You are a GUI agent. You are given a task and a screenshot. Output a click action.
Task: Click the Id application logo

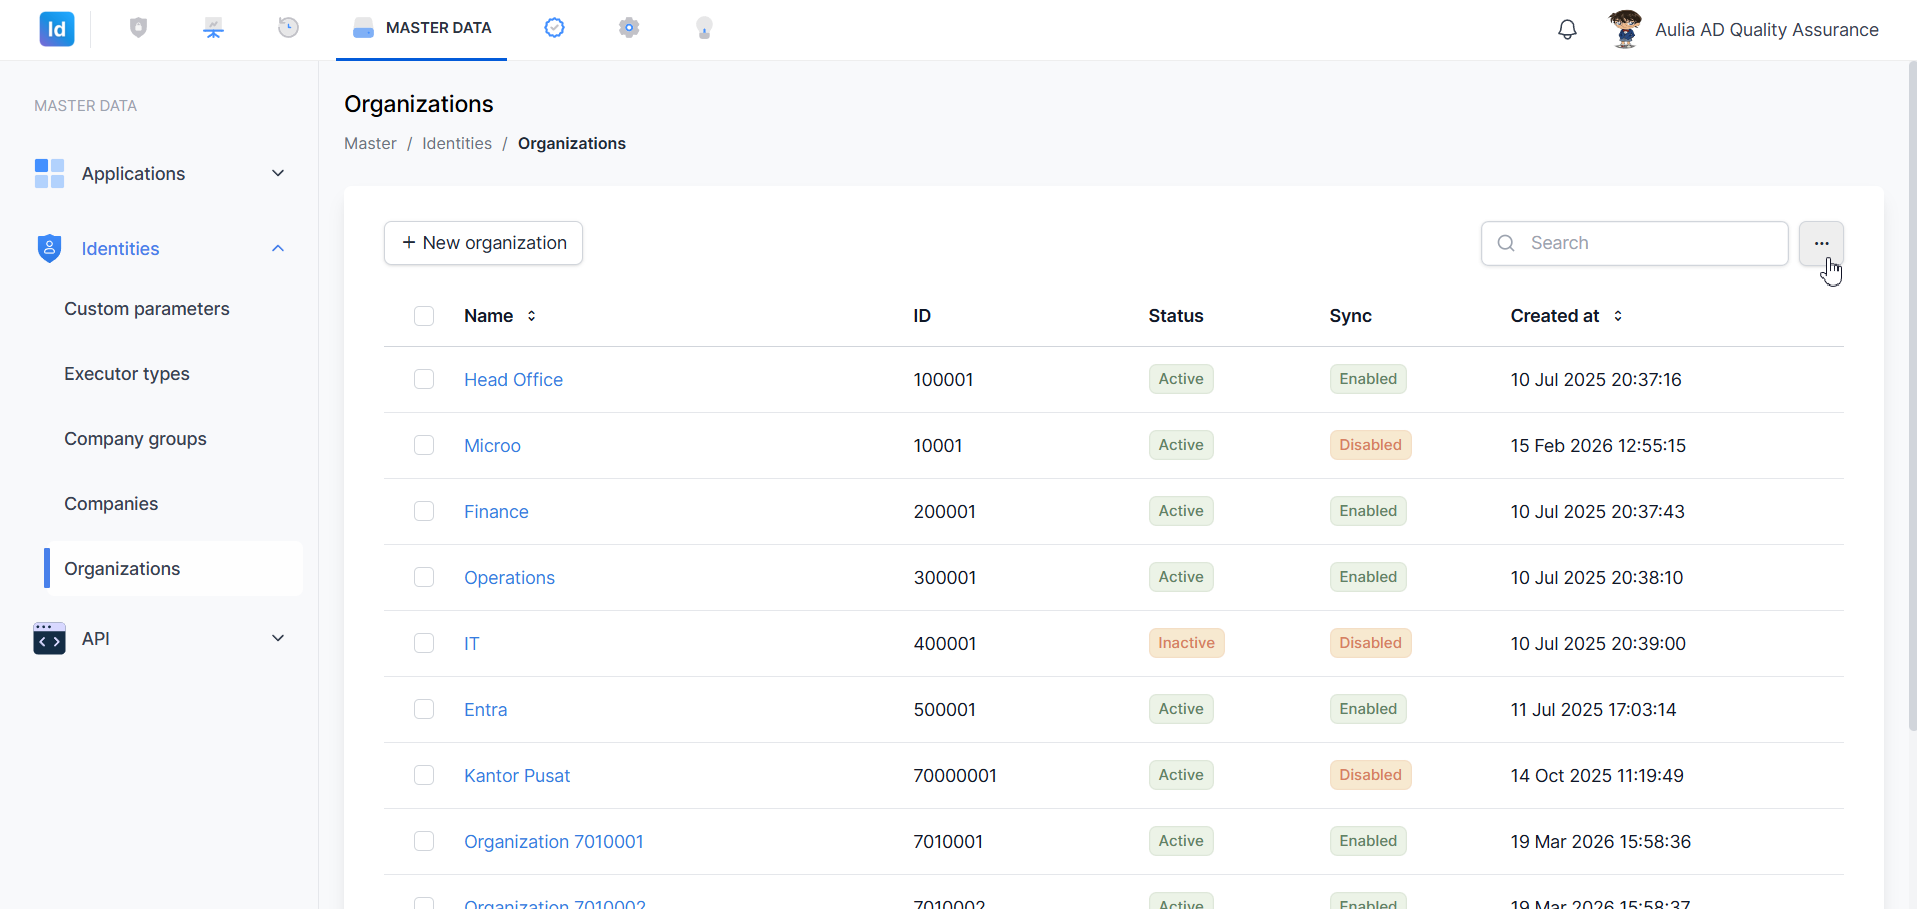click(57, 29)
